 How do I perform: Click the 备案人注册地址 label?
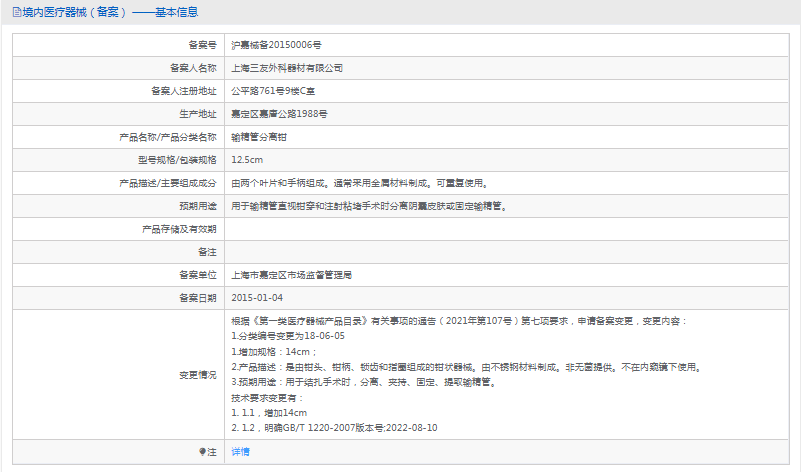click(x=184, y=91)
